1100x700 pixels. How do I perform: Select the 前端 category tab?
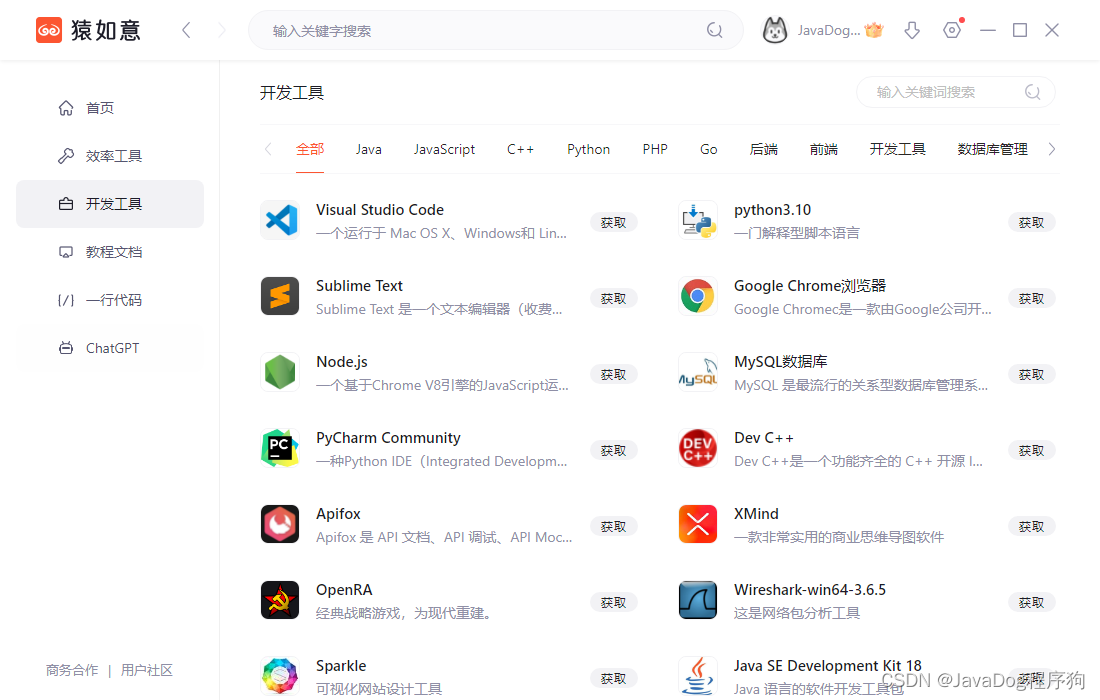point(824,149)
